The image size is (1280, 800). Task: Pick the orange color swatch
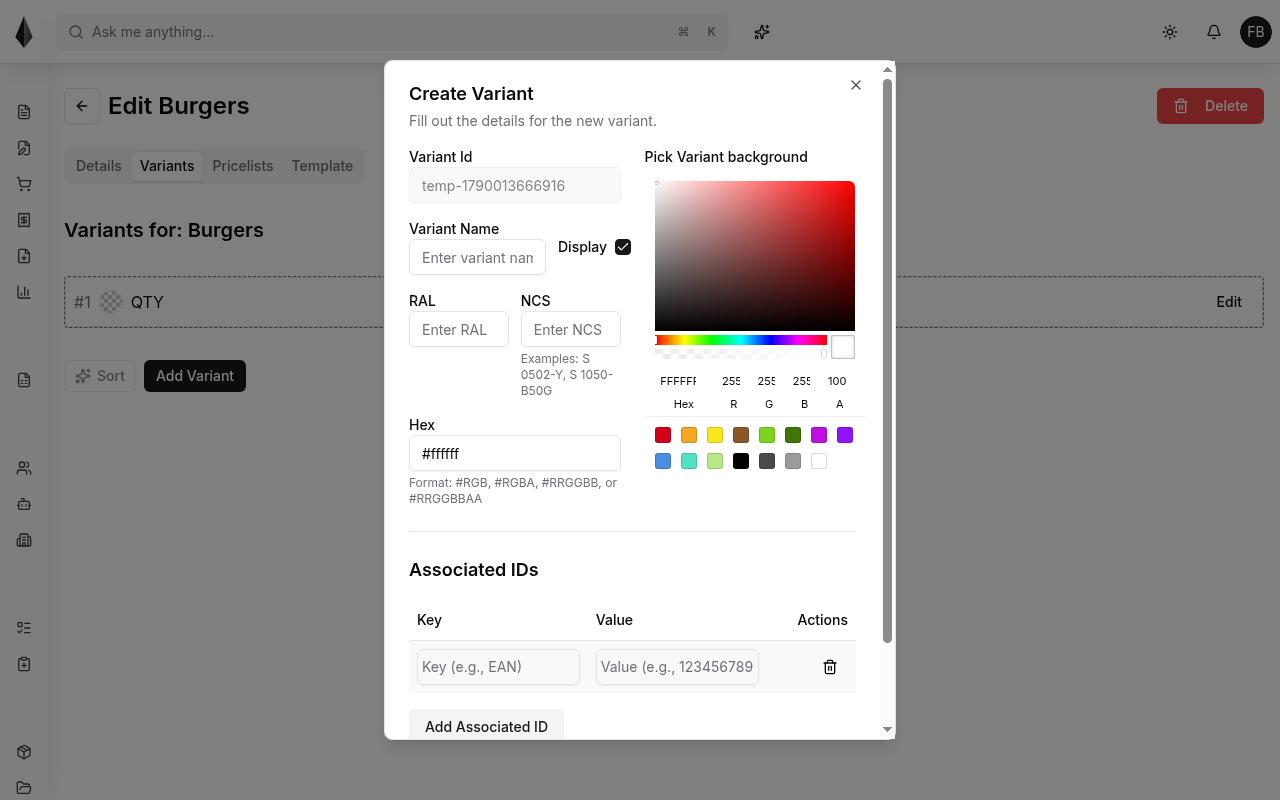click(689, 435)
